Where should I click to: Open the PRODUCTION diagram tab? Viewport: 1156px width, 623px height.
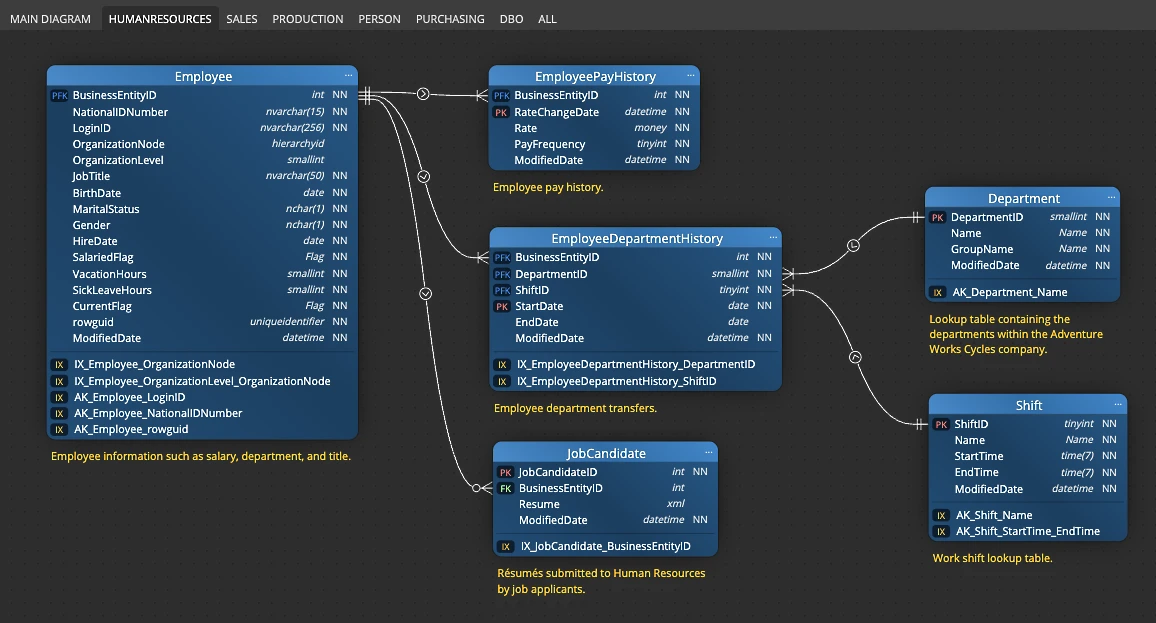[307, 19]
